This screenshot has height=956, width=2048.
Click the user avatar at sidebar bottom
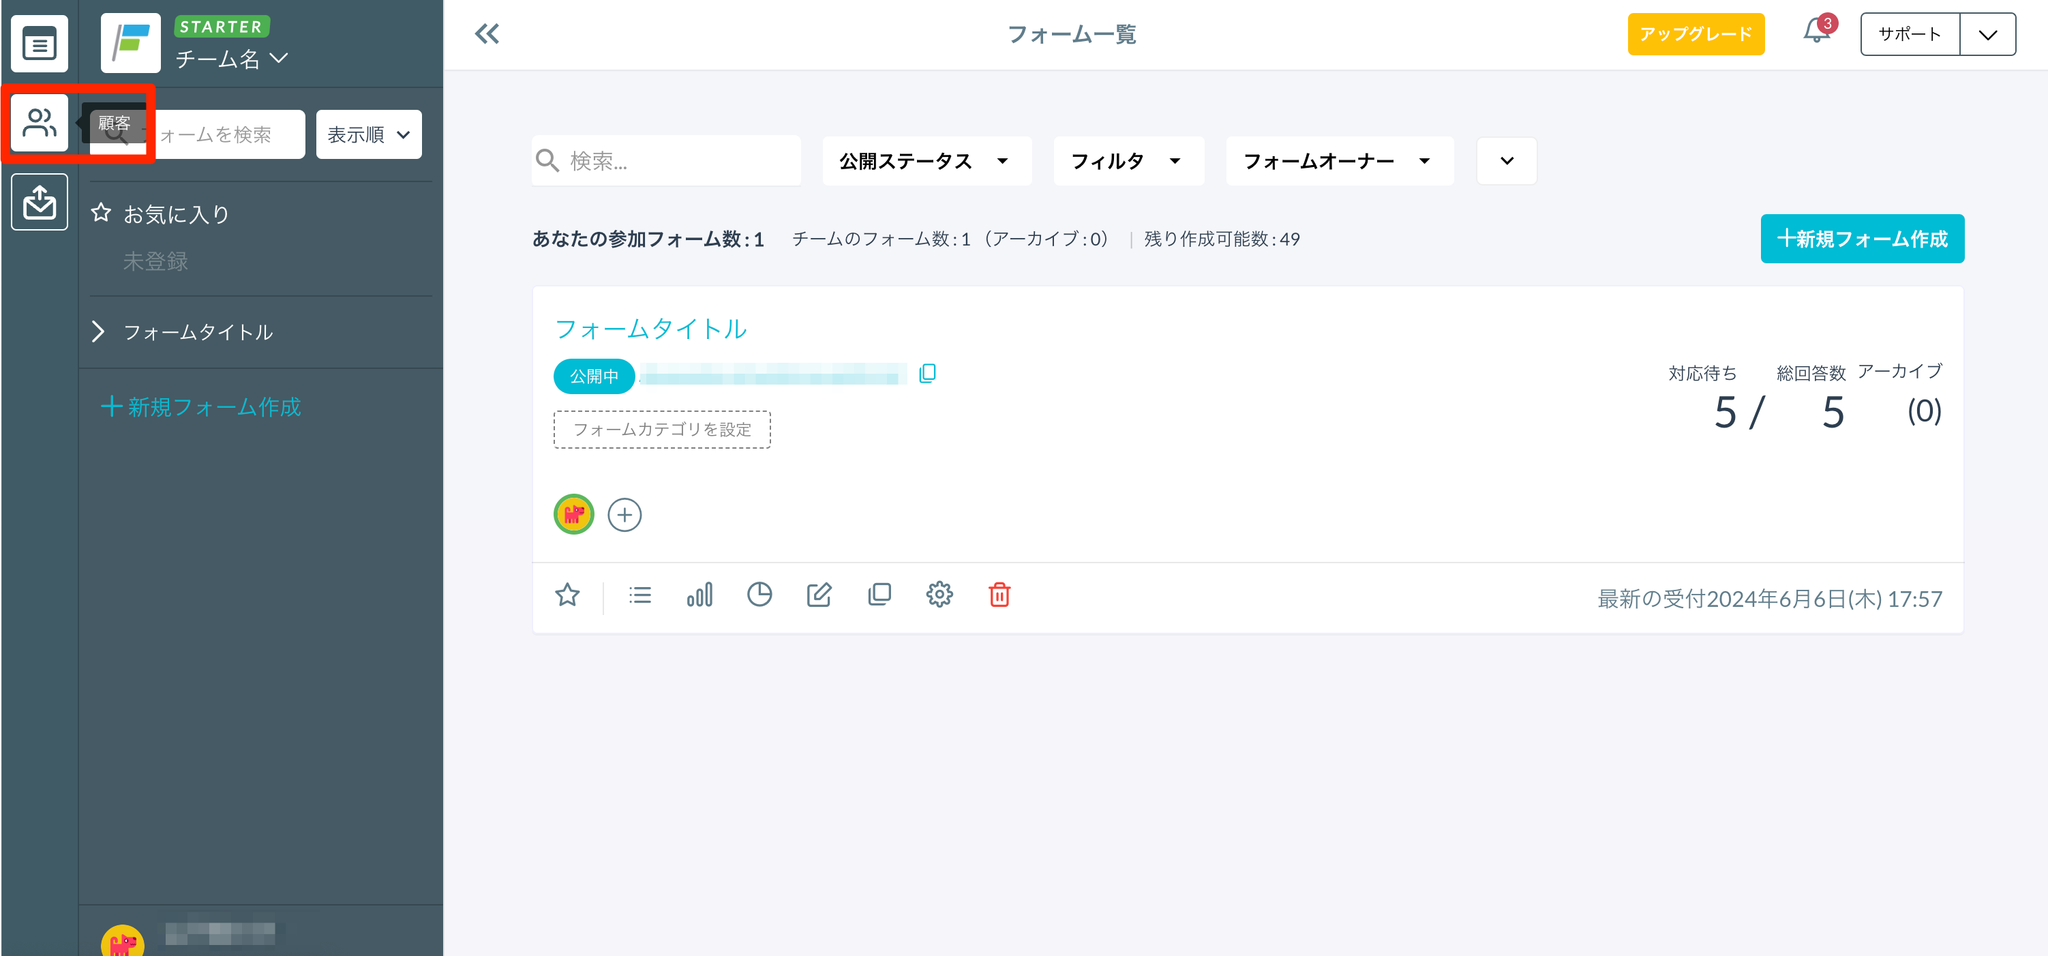tap(122, 941)
